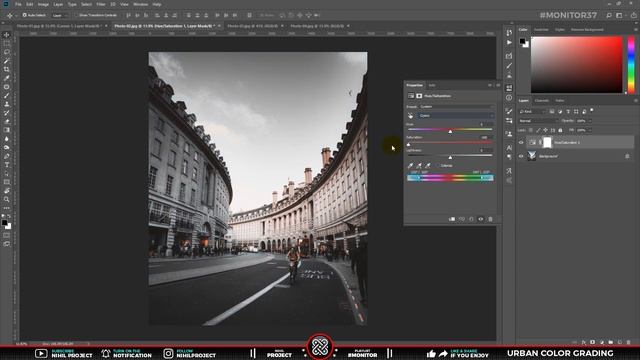Select the Clone Stamp tool
The height and width of the screenshot is (360, 640).
[x=7, y=104]
